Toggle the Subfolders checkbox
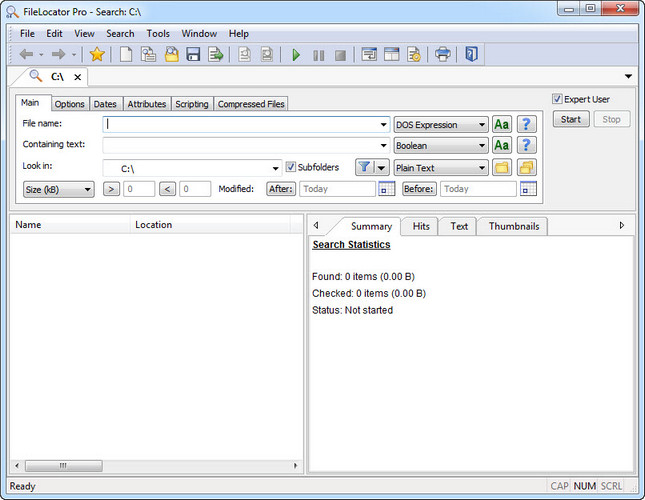This screenshot has width=645, height=500. click(x=291, y=168)
